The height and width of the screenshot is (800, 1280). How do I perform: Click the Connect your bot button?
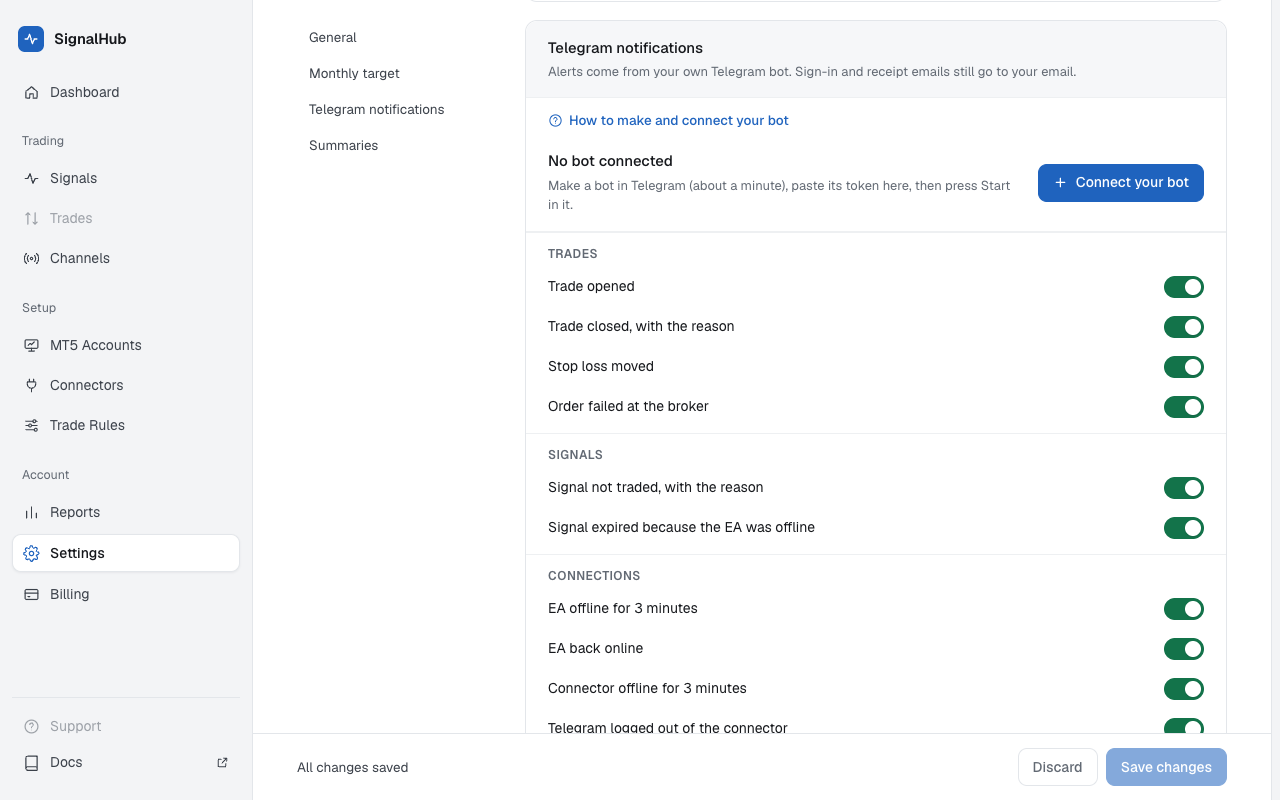tap(1121, 183)
